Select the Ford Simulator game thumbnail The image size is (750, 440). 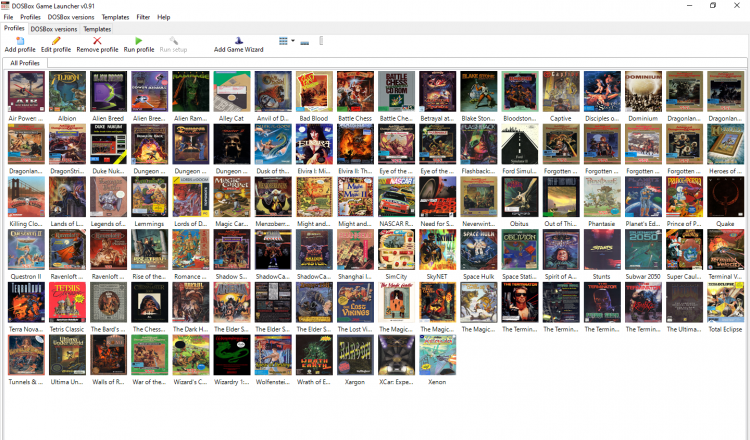(x=520, y=144)
